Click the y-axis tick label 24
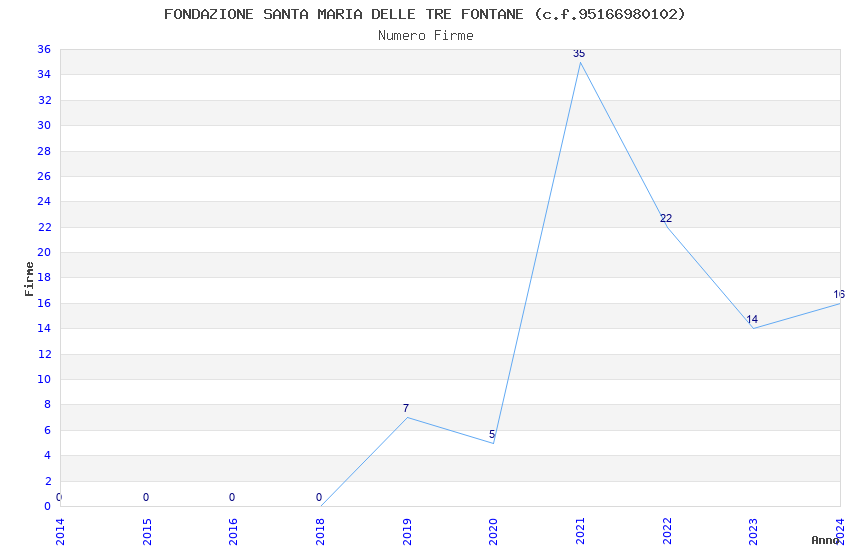 44,201
